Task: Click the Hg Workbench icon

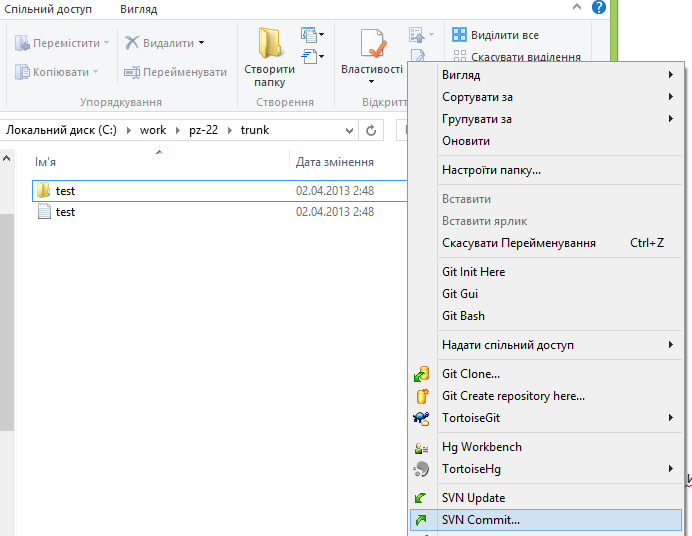Action: 421,448
